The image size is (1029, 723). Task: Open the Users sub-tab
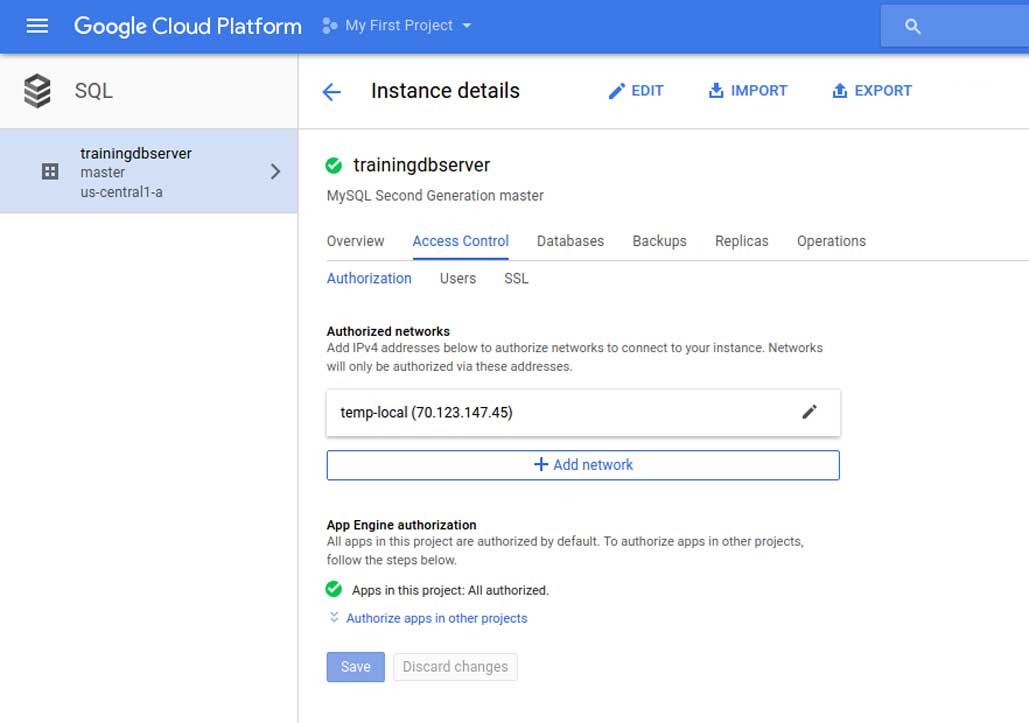tap(458, 279)
